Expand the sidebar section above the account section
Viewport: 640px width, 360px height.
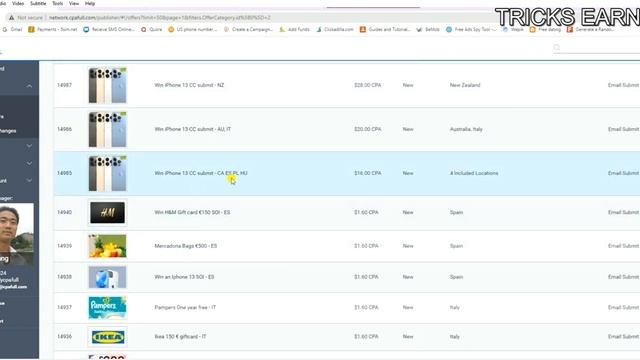point(29,163)
